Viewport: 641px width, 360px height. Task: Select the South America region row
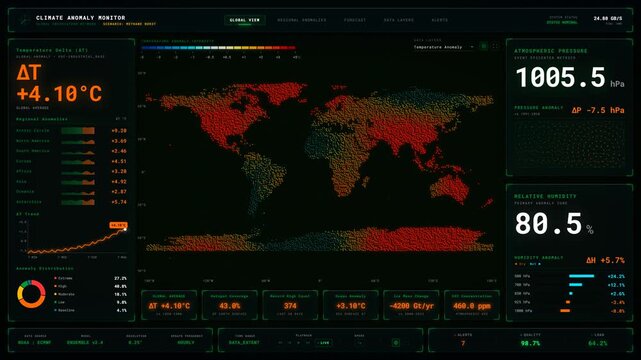(71, 151)
